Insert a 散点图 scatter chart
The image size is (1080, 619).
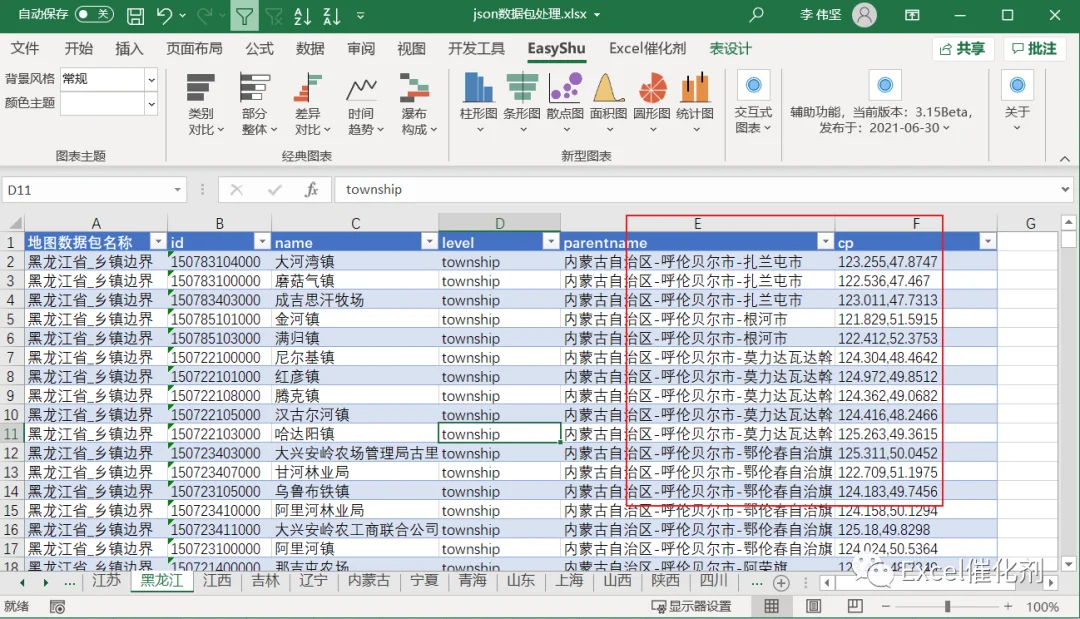pyautogui.click(x=565, y=103)
